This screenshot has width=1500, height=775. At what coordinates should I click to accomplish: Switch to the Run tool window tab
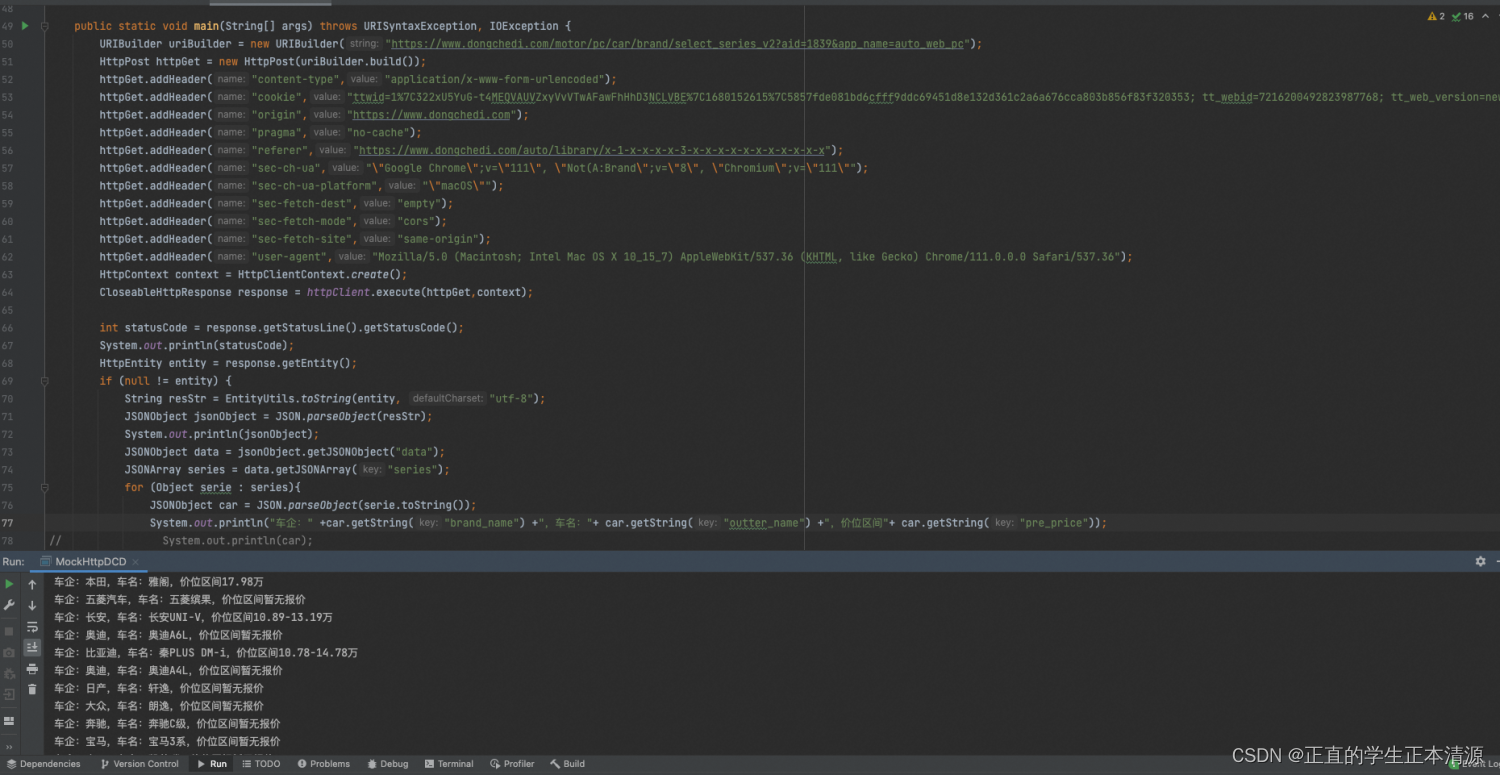tap(212, 764)
